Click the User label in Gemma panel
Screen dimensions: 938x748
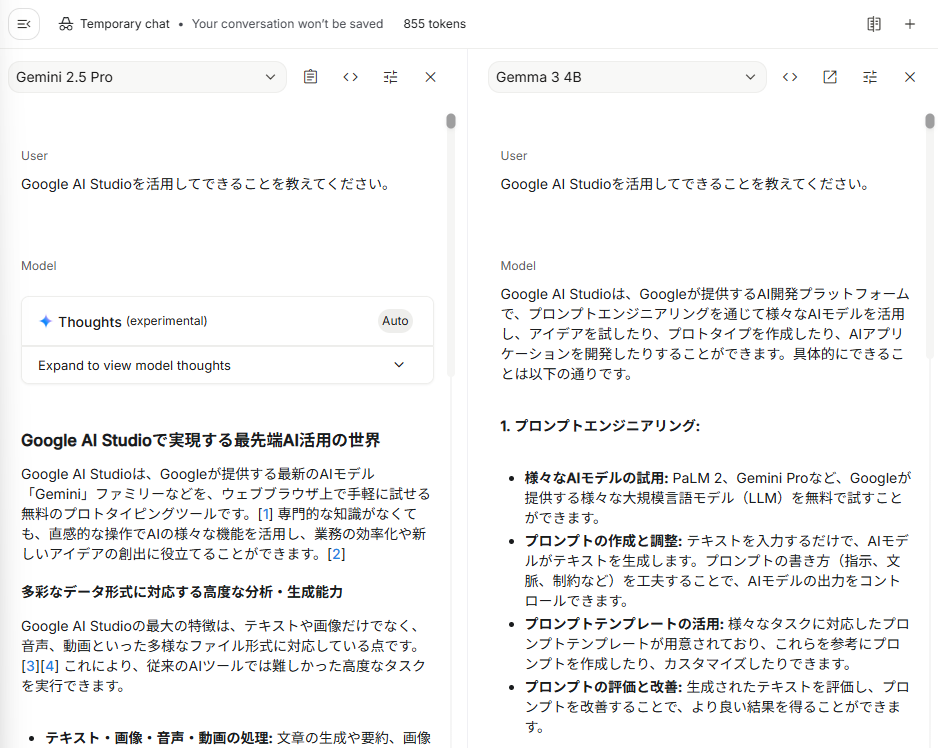click(514, 156)
